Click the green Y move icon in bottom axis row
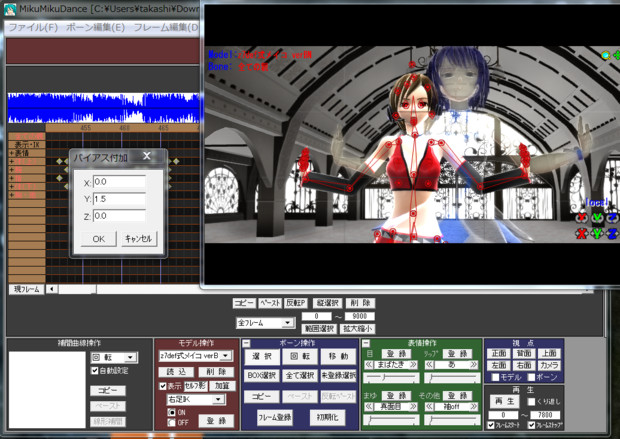The width and height of the screenshot is (620, 439). (597, 233)
